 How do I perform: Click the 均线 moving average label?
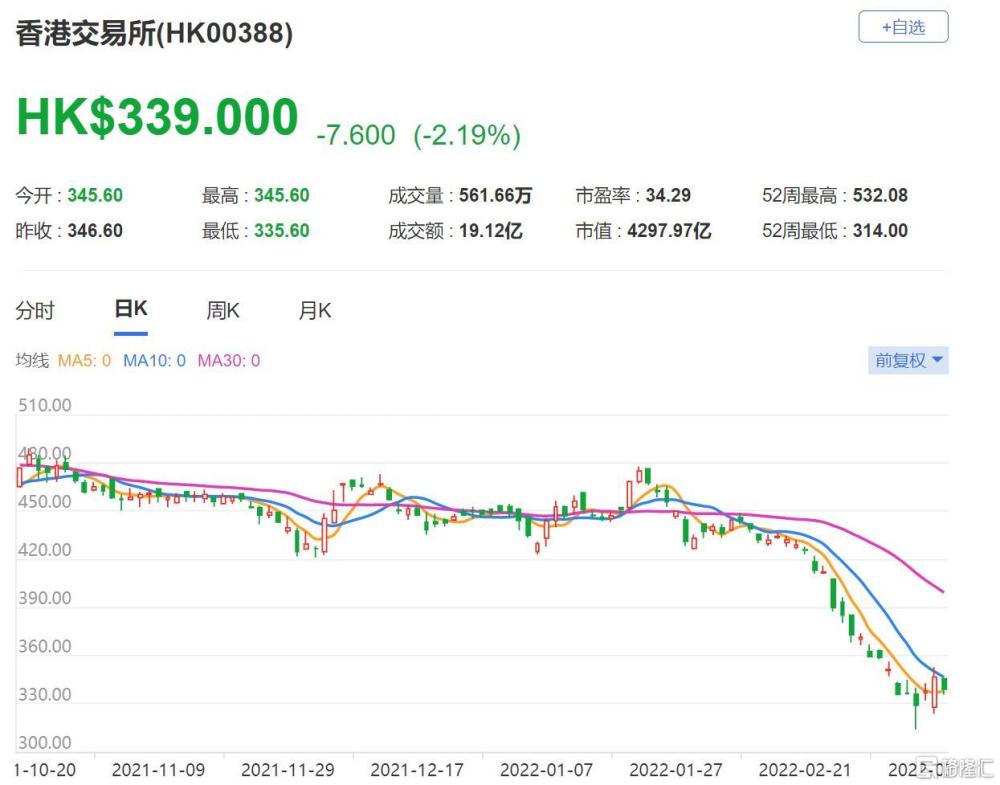click(x=32, y=361)
